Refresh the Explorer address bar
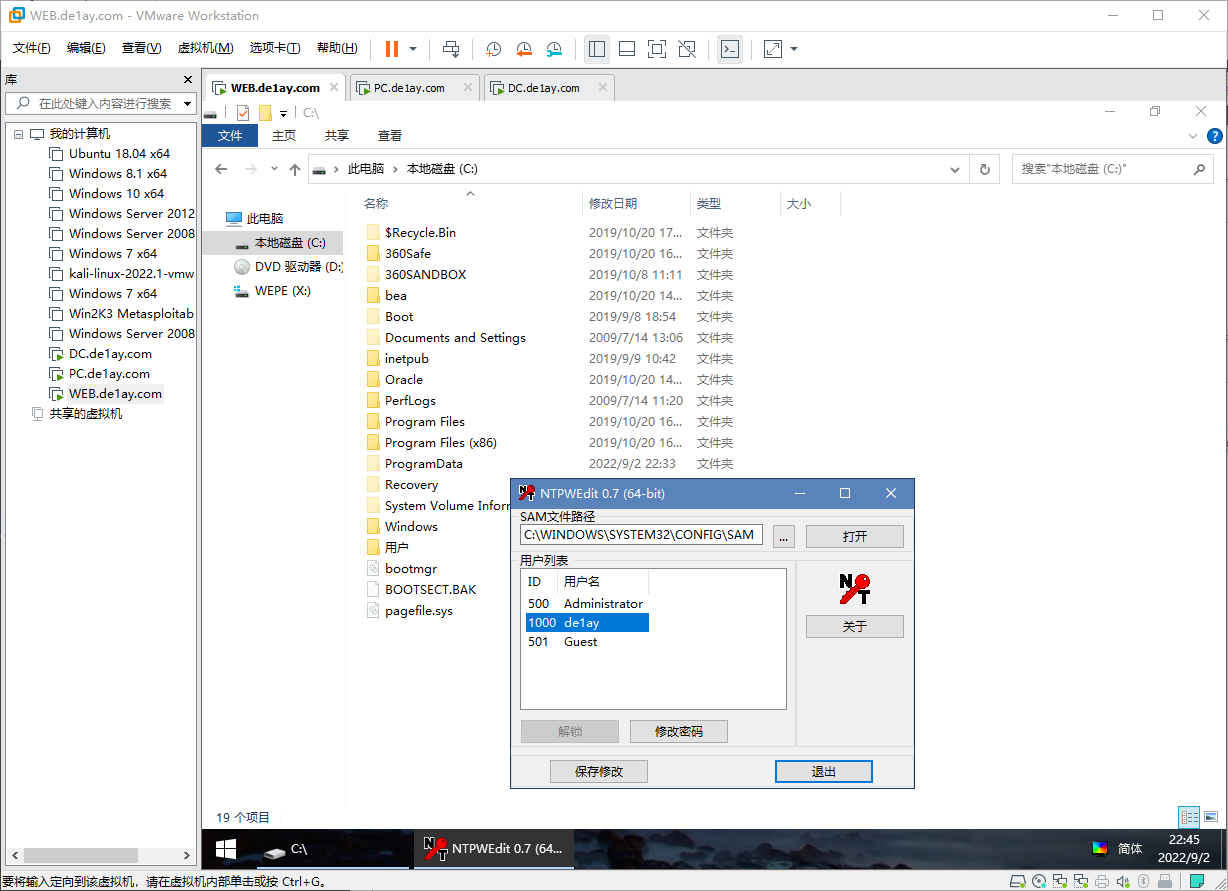The image size is (1228, 891). pyautogui.click(x=985, y=170)
